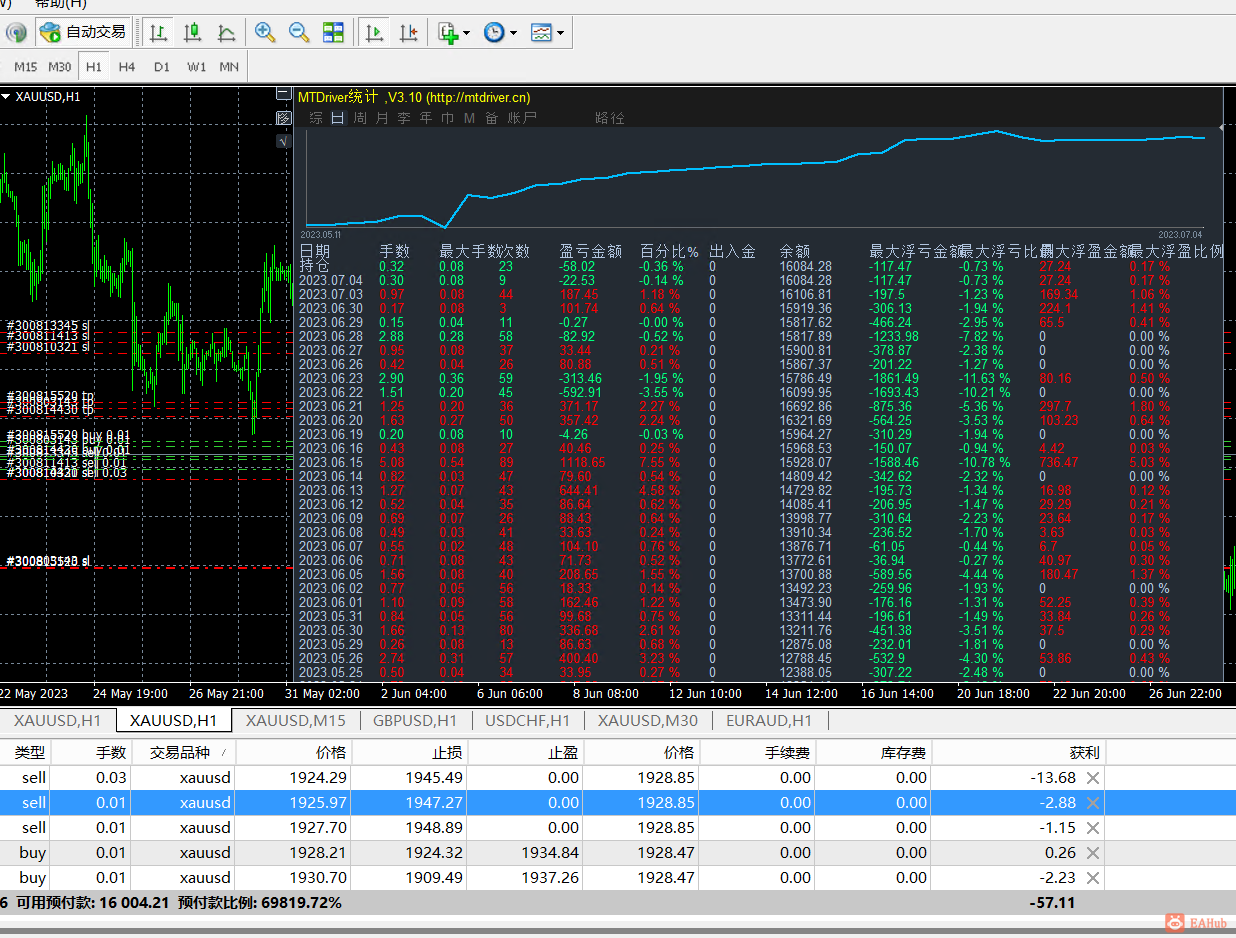Toggle chart shift icon
Image resolution: width=1236 pixels, height=938 pixels.
click(408, 32)
